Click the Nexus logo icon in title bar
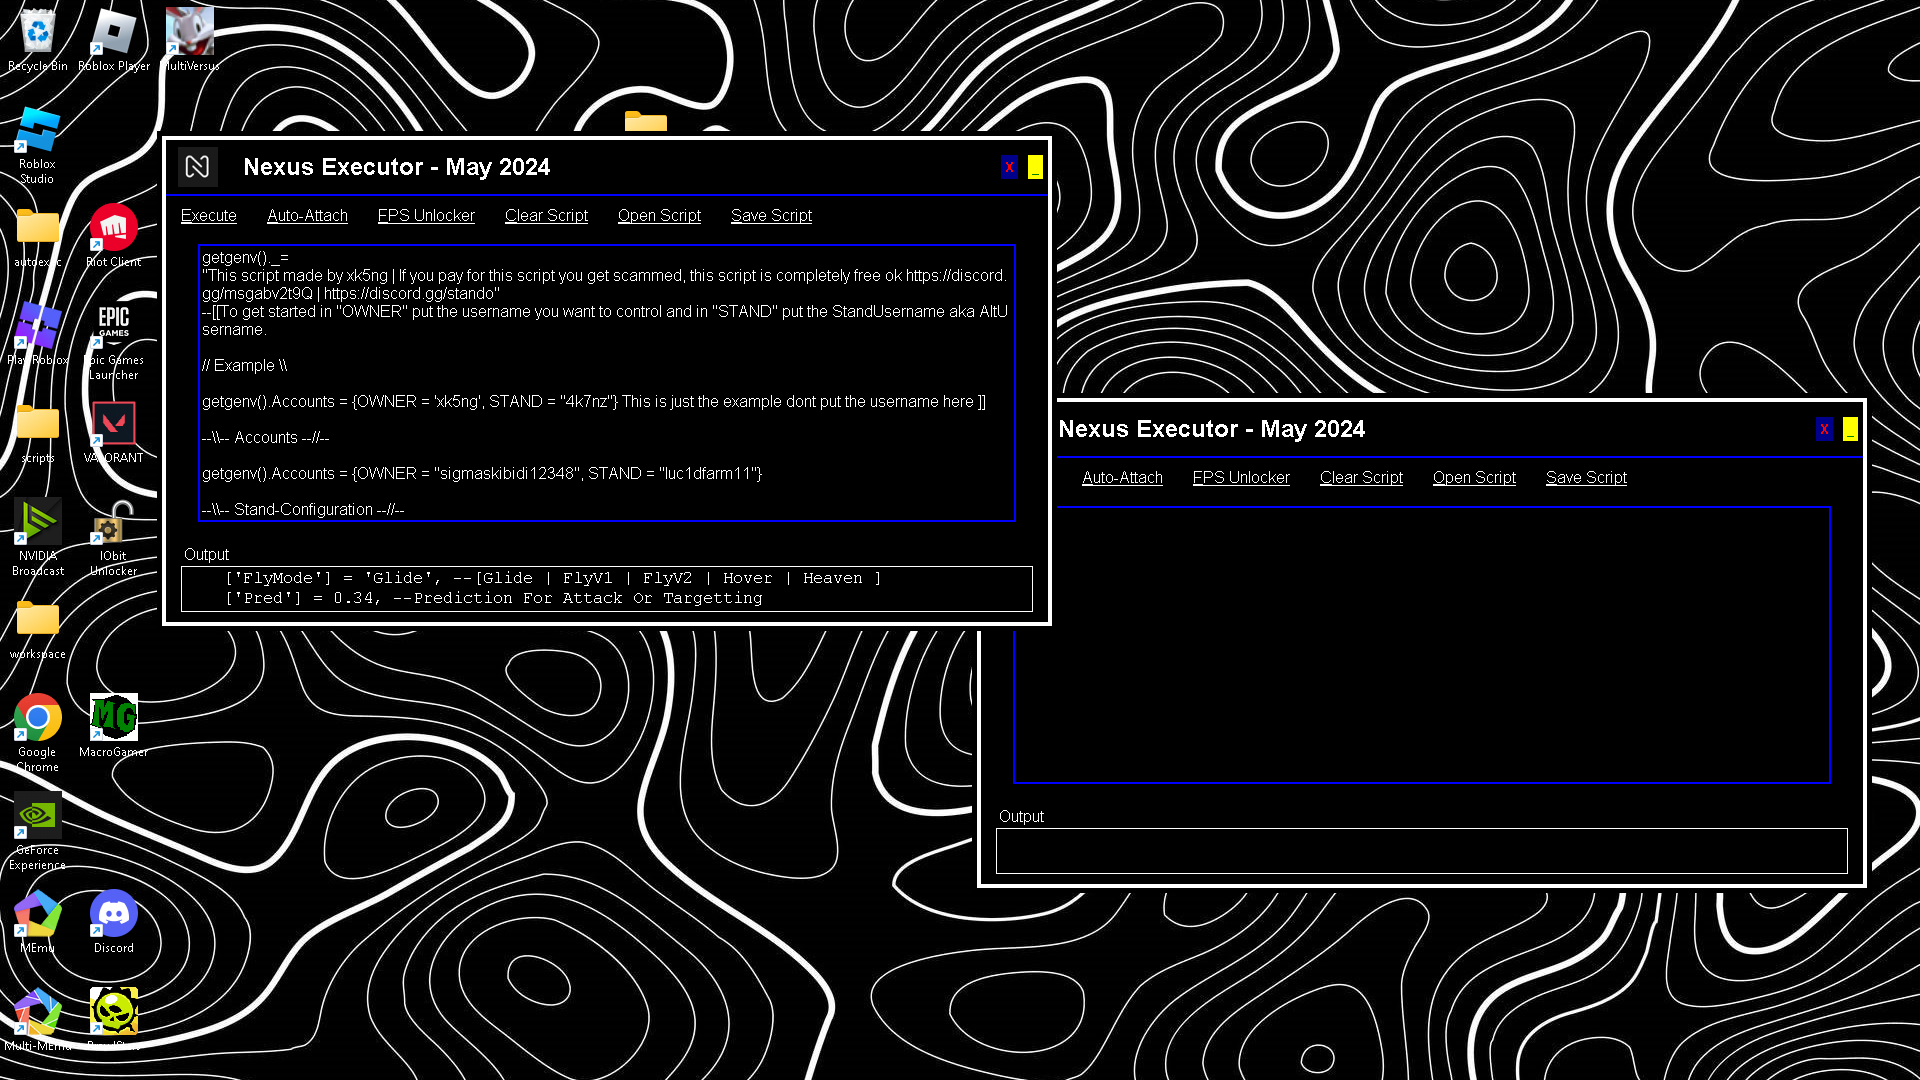 point(197,167)
